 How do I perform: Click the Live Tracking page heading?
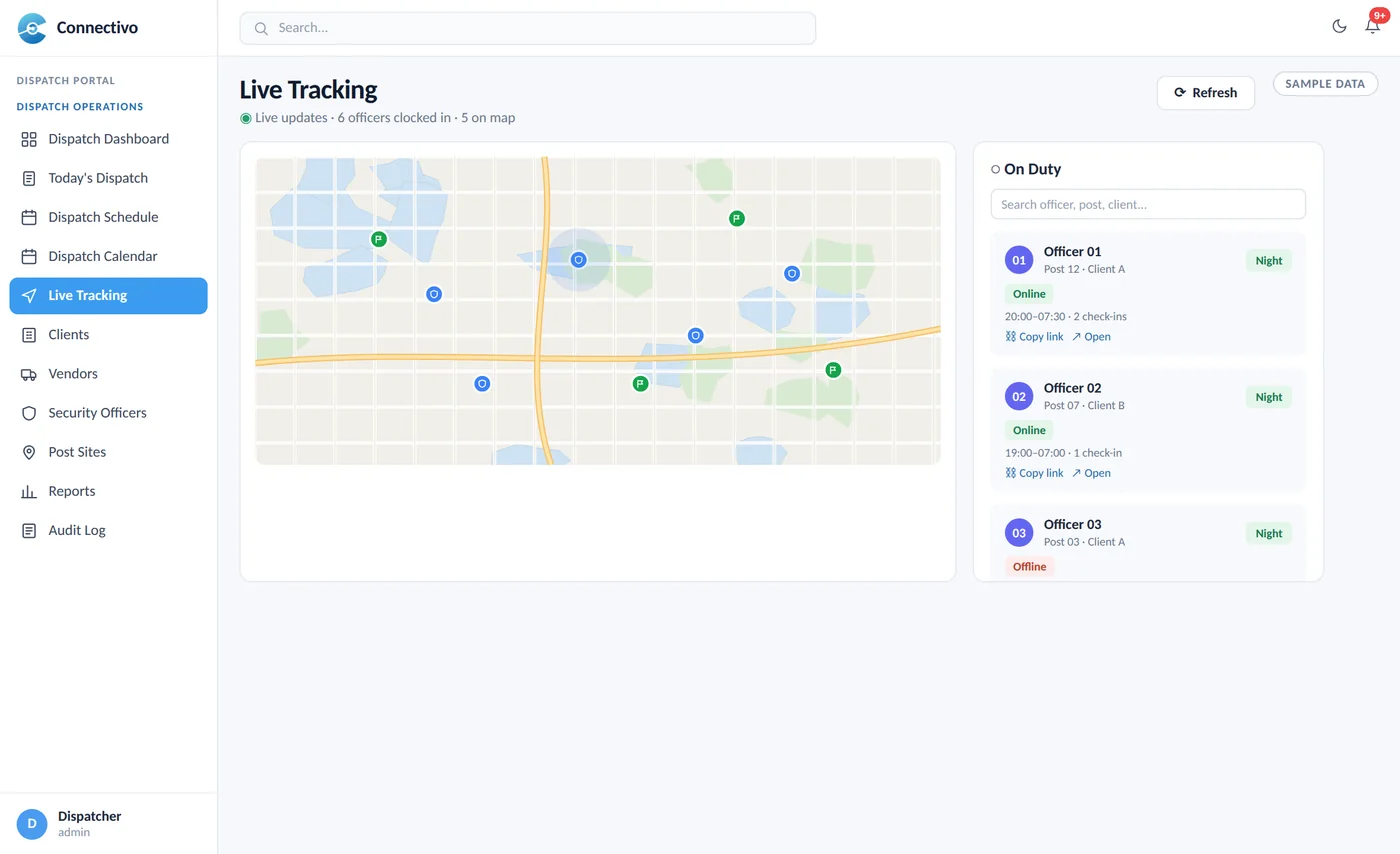[308, 89]
